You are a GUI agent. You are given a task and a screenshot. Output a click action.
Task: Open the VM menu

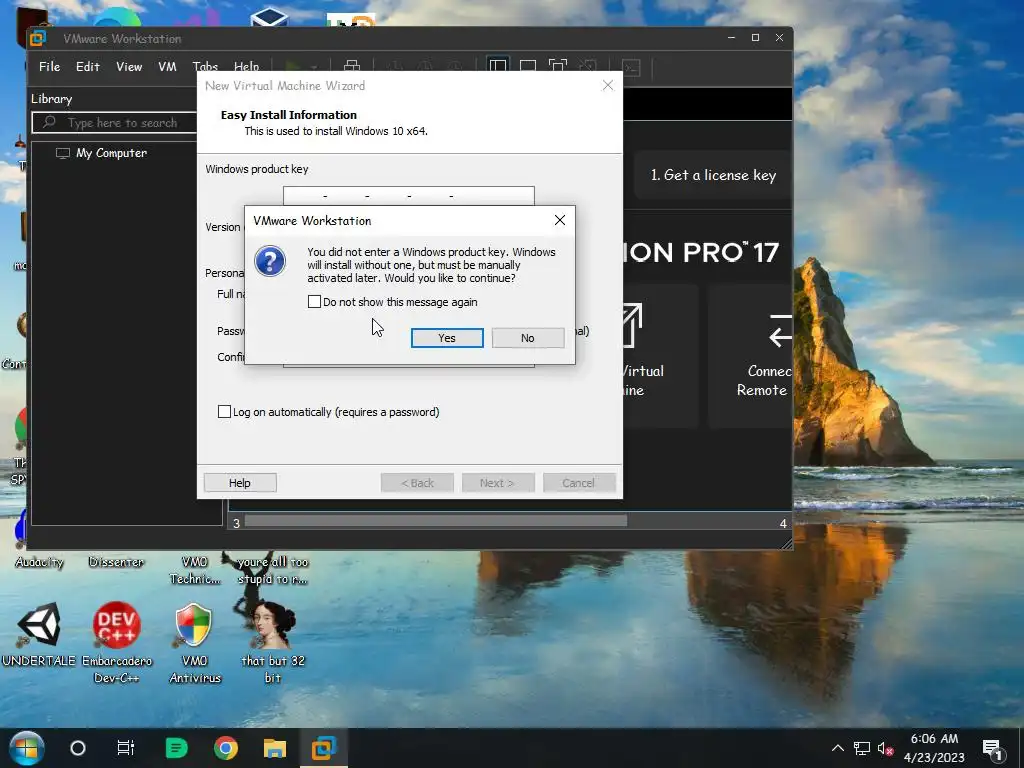(167, 67)
